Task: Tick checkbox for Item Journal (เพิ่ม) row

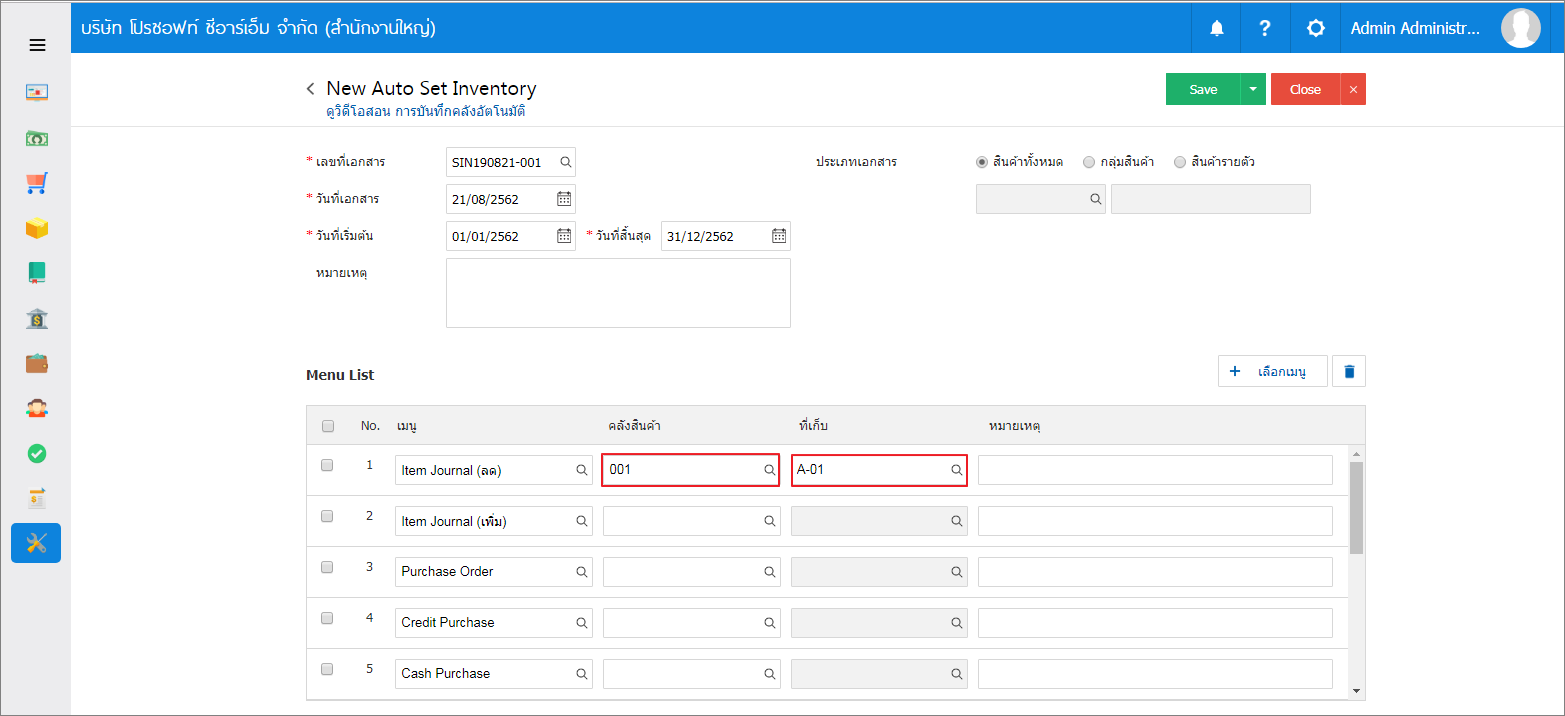Action: (327, 516)
